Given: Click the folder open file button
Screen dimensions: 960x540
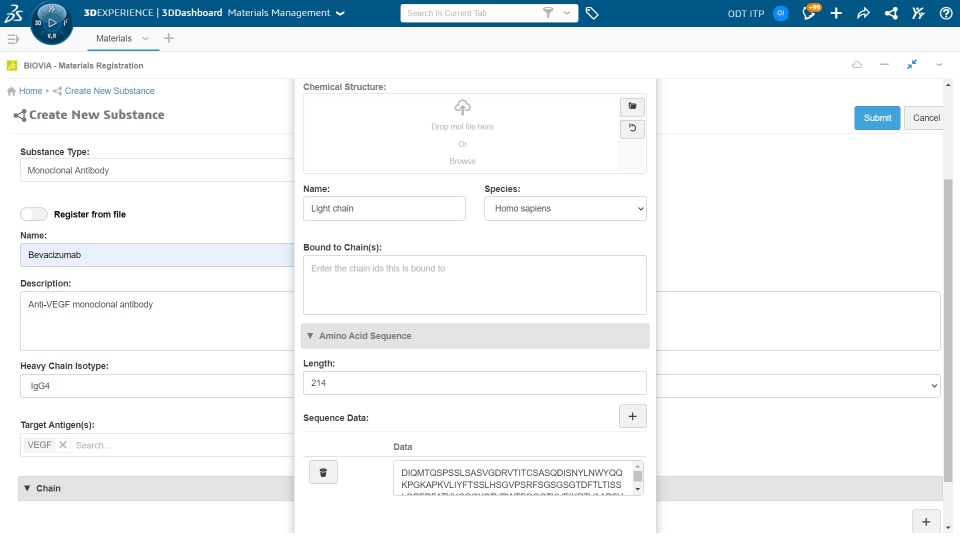Looking at the screenshot, I should click(632, 107).
